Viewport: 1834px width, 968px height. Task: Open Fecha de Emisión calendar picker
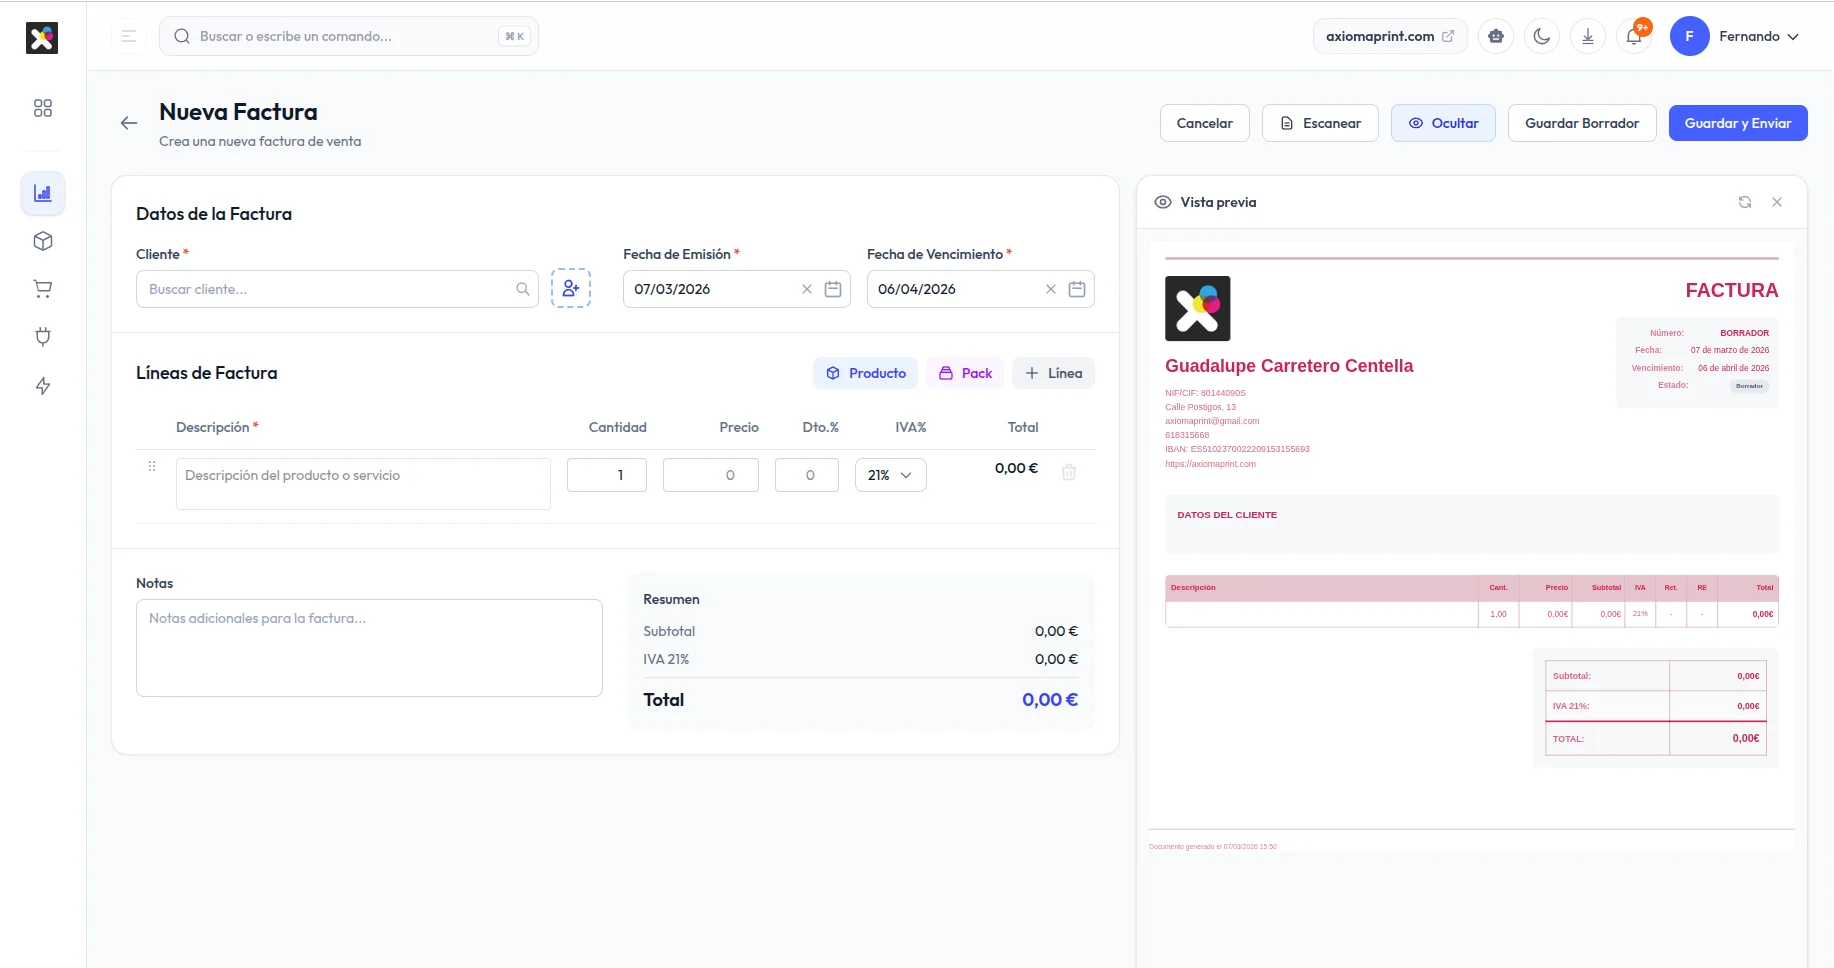tap(833, 289)
